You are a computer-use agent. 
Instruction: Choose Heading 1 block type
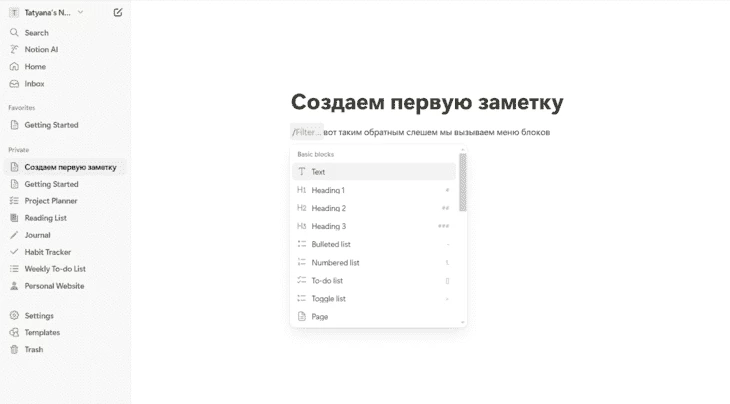pos(328,190)
